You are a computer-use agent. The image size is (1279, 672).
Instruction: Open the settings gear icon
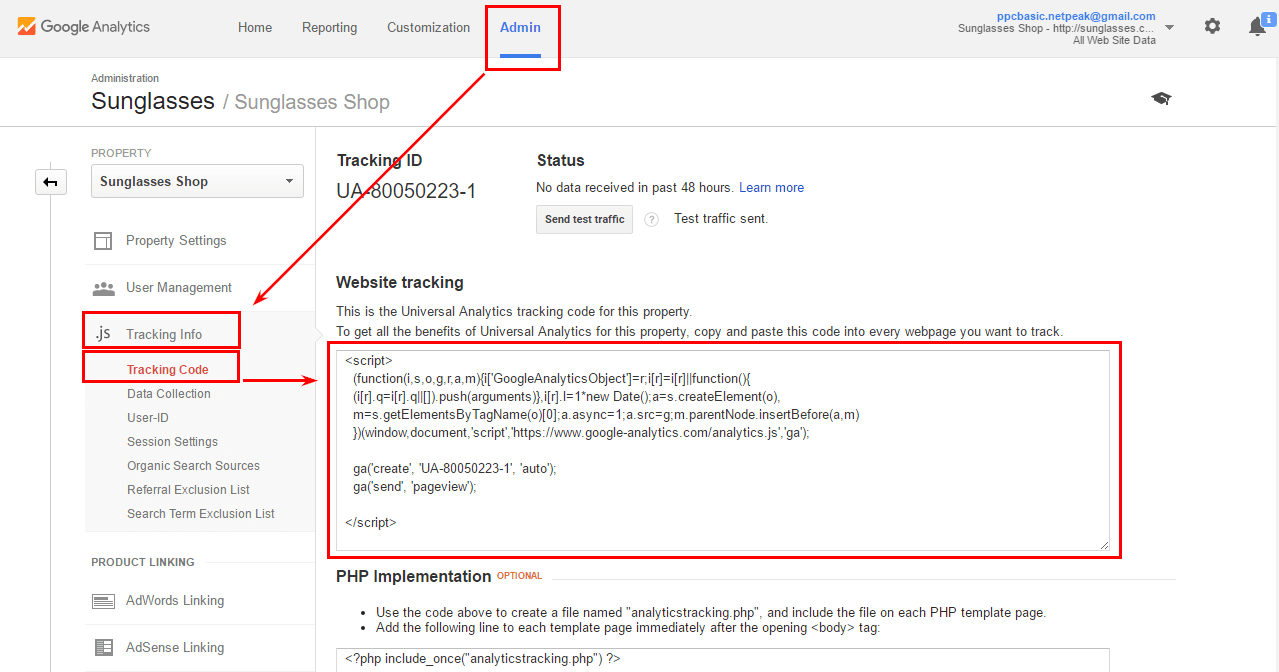(x=1212, y=26)
